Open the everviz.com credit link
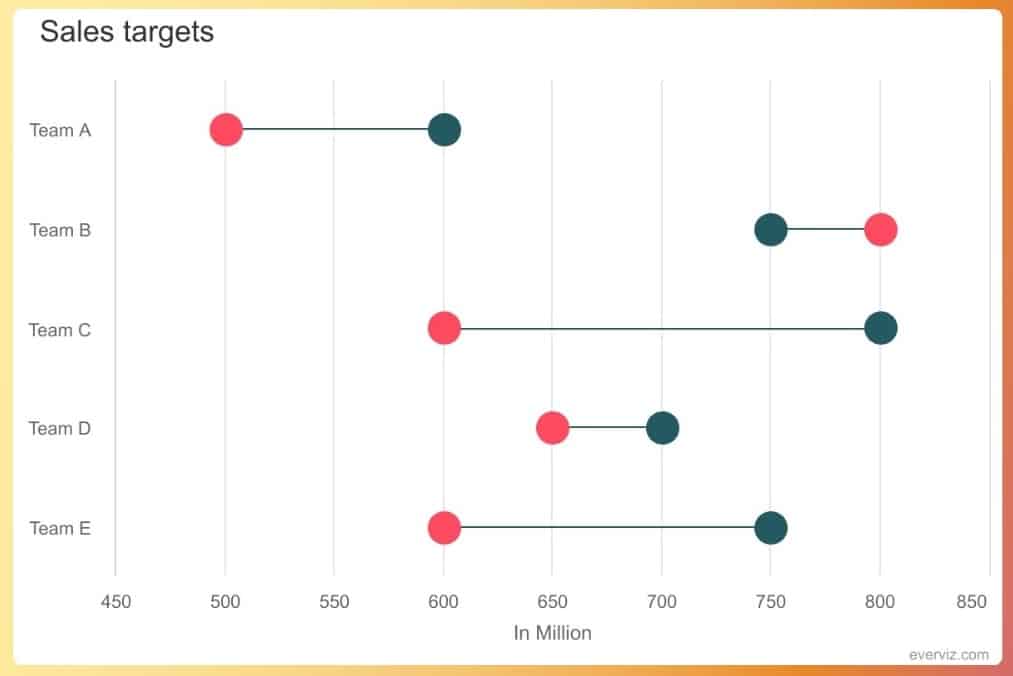Image resolution: width=1013 pixels, height=676 pixels. point(949,655)
